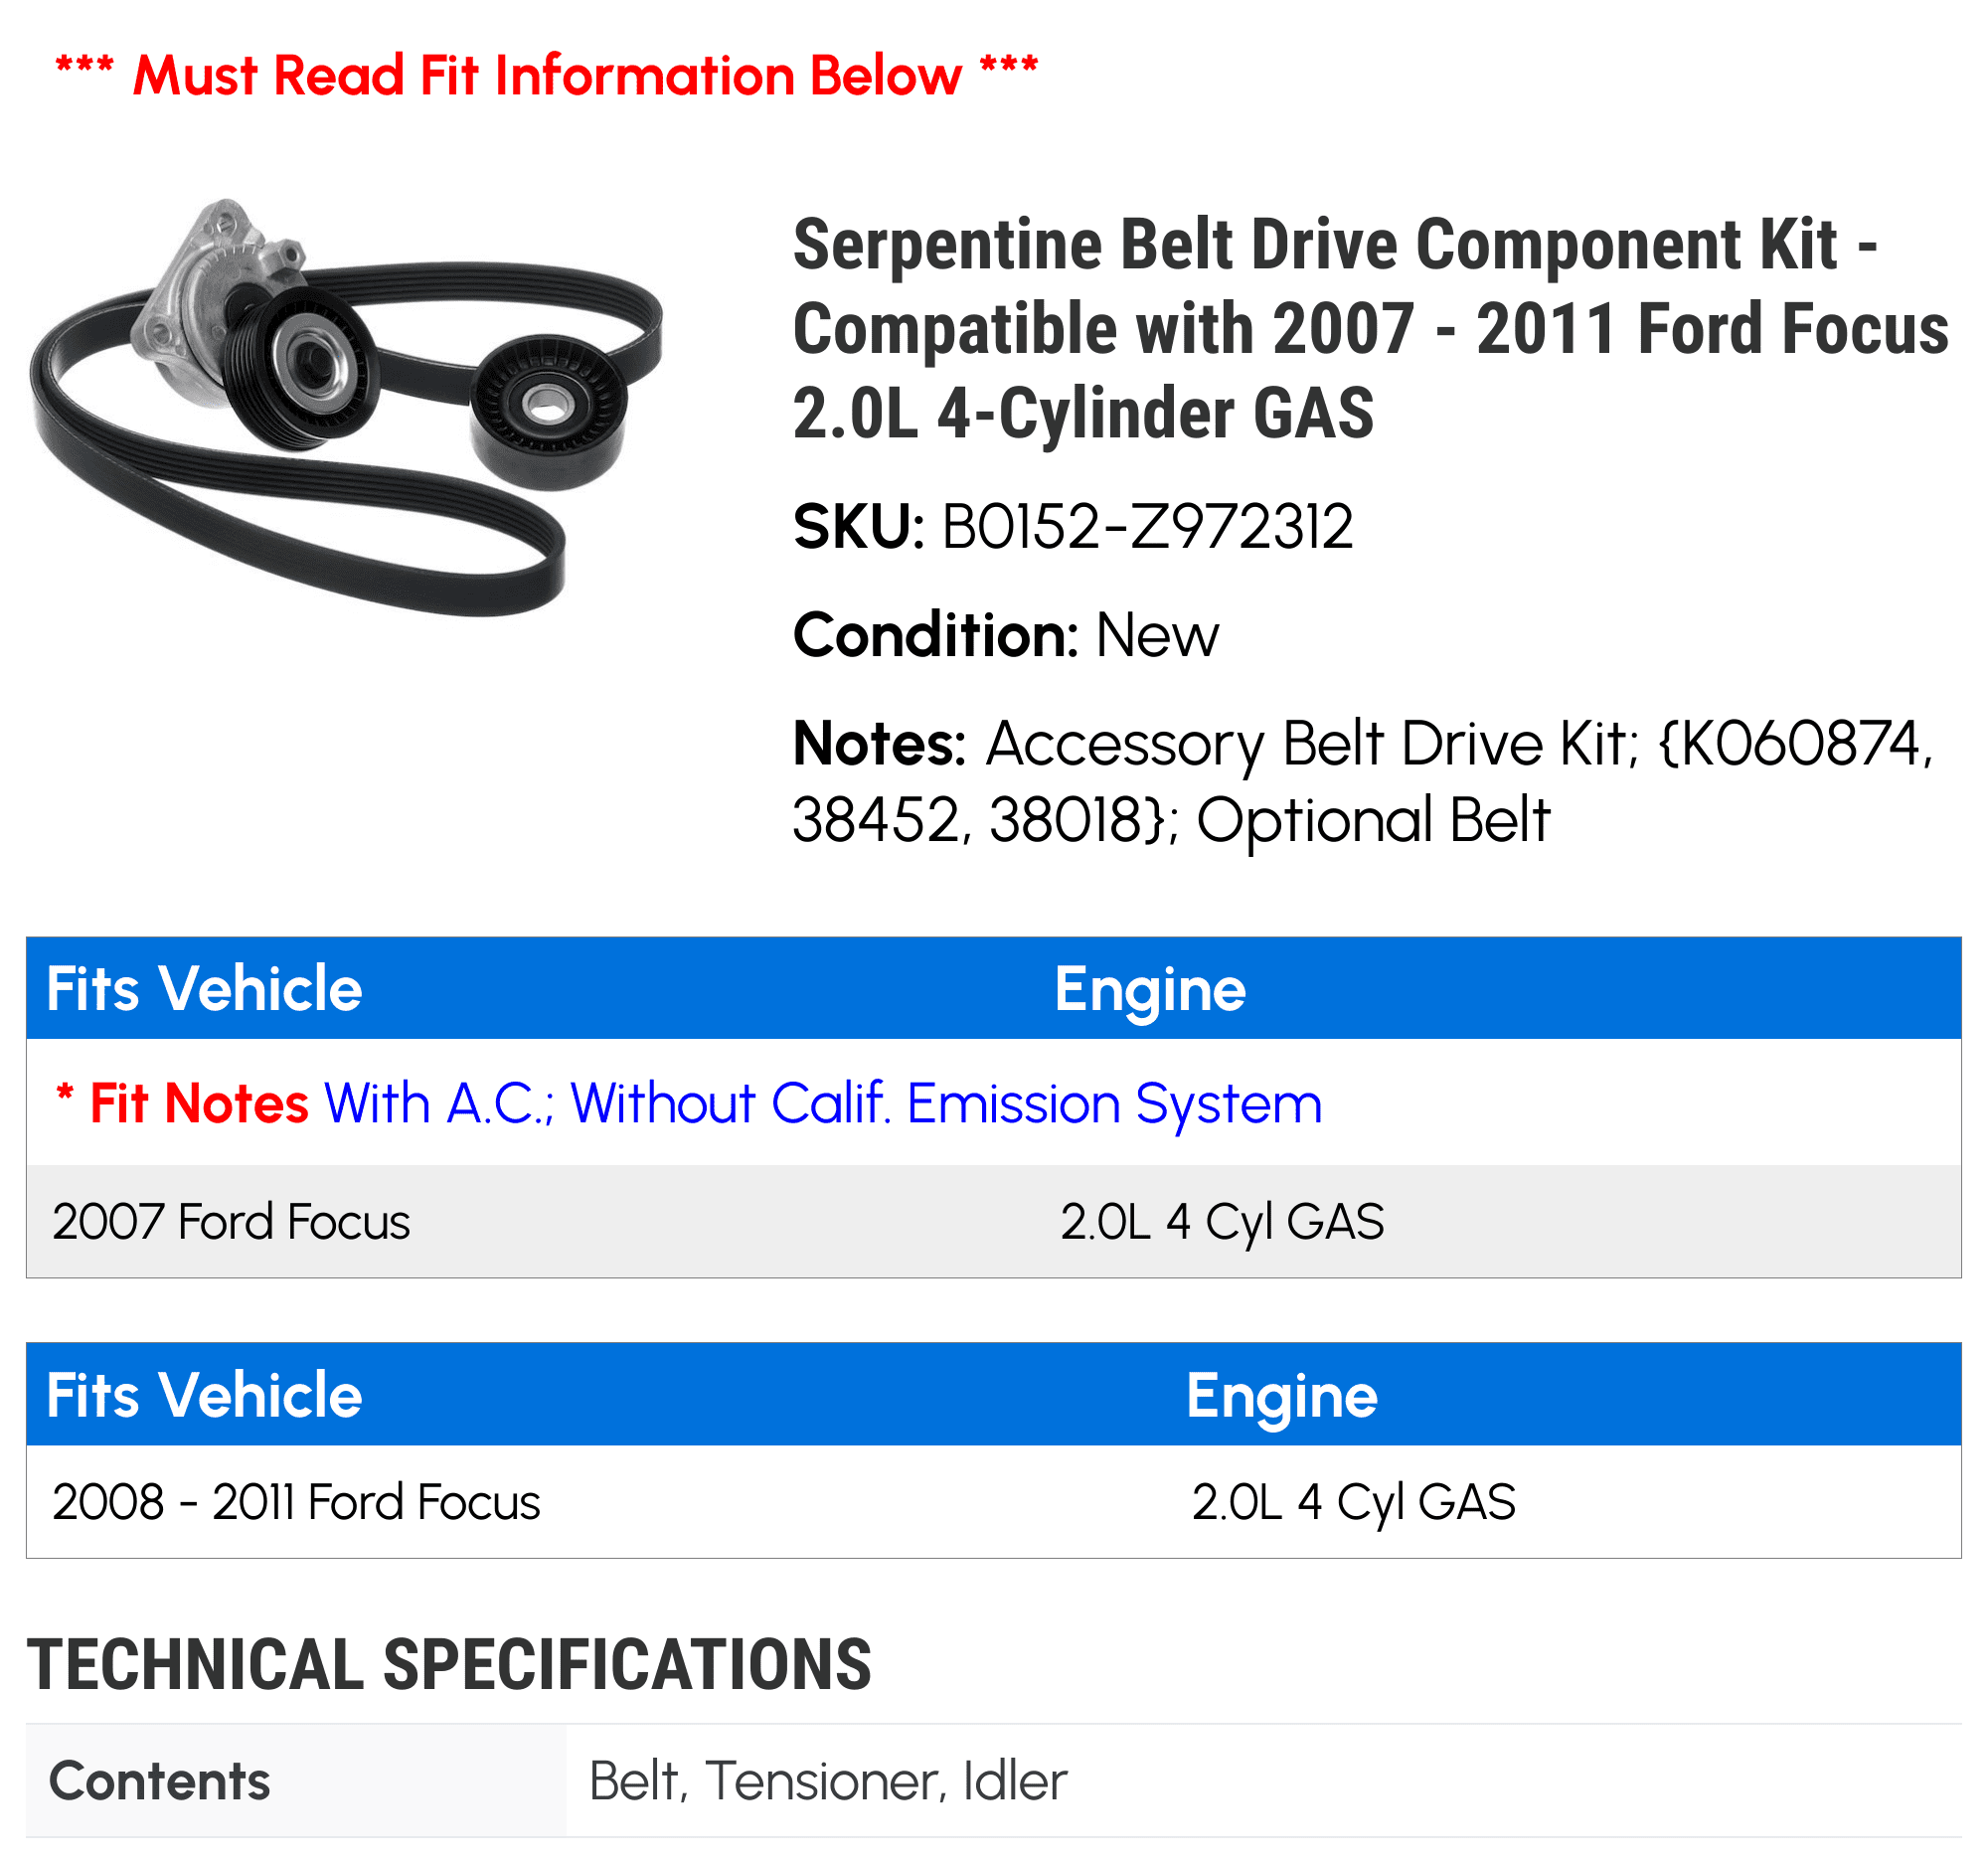Viewport: 1988px width, 1863px height.
Task: Click the first Engine column header
Action: [x=1150, y=990]
